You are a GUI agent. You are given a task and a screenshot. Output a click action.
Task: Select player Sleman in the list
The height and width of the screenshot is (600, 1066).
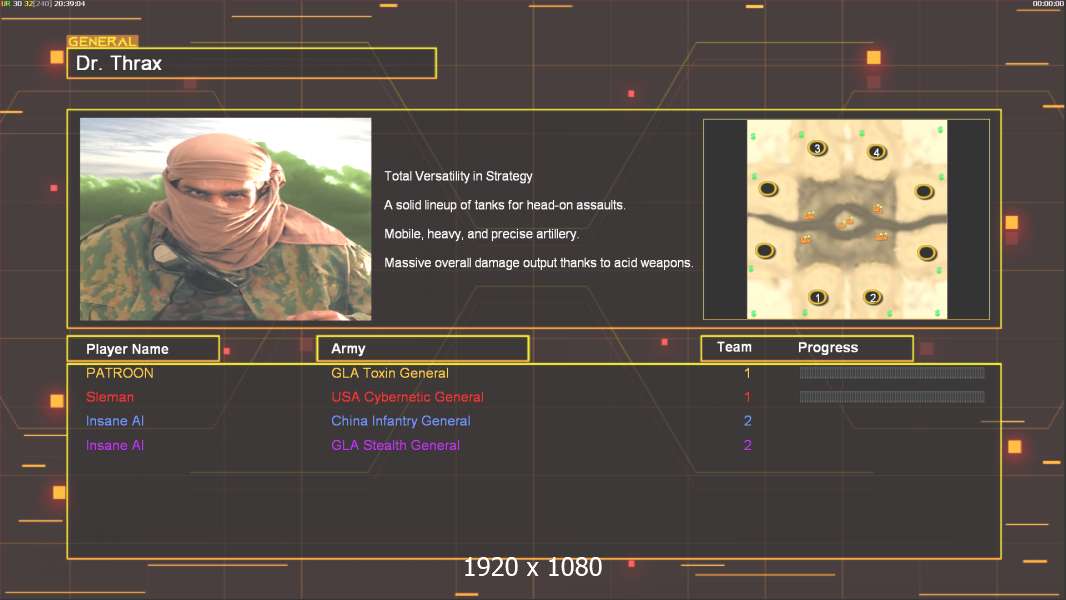coord(109,397)
